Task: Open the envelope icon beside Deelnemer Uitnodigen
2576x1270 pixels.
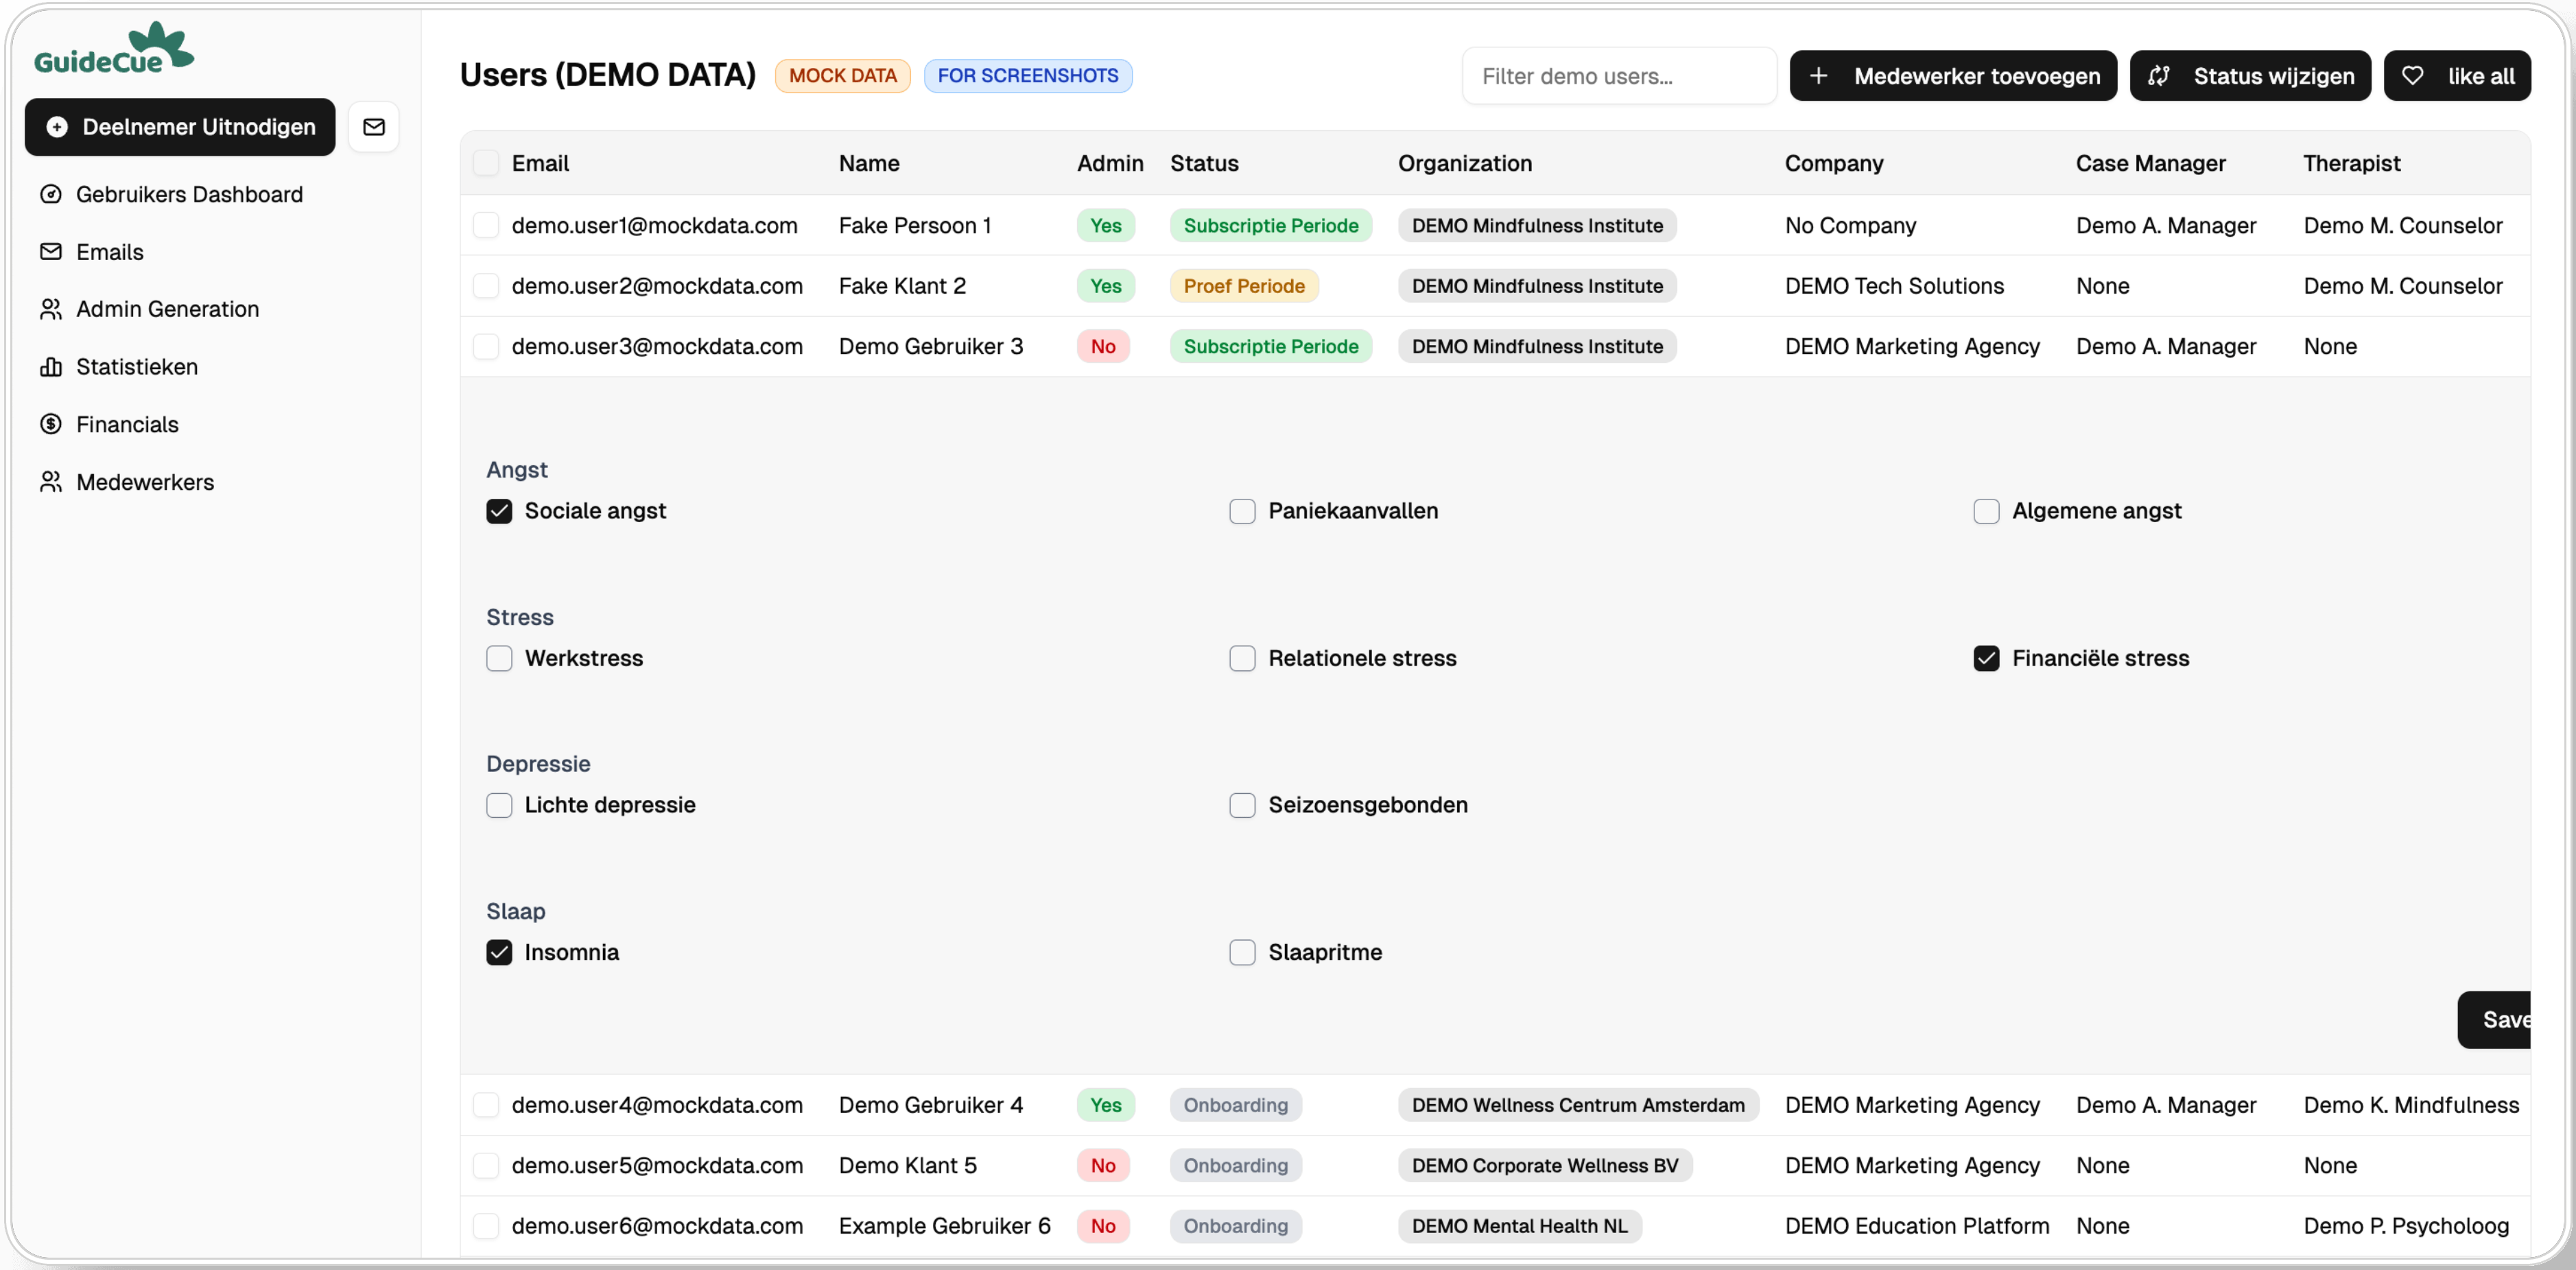Action: pyautogui.click(x=374, y=126)
